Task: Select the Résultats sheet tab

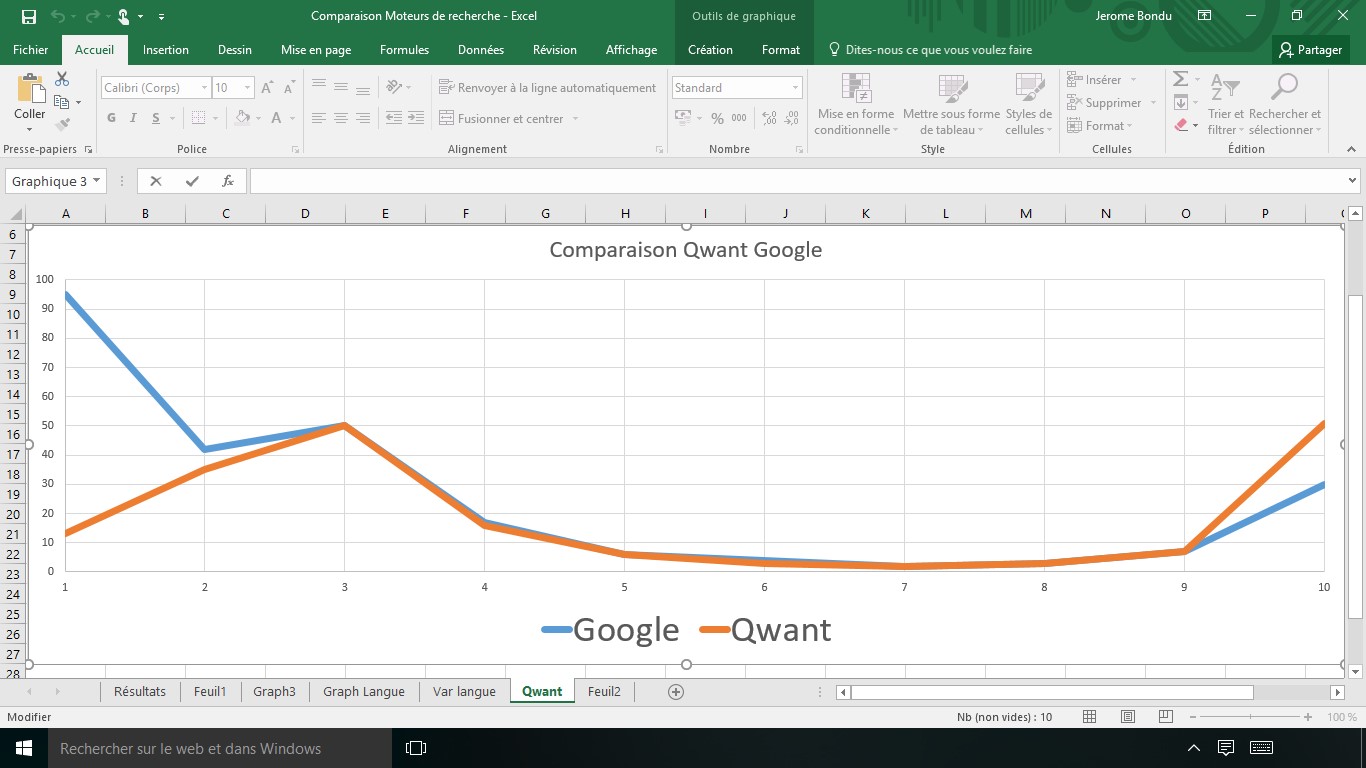Action: [x=140, y=691]
